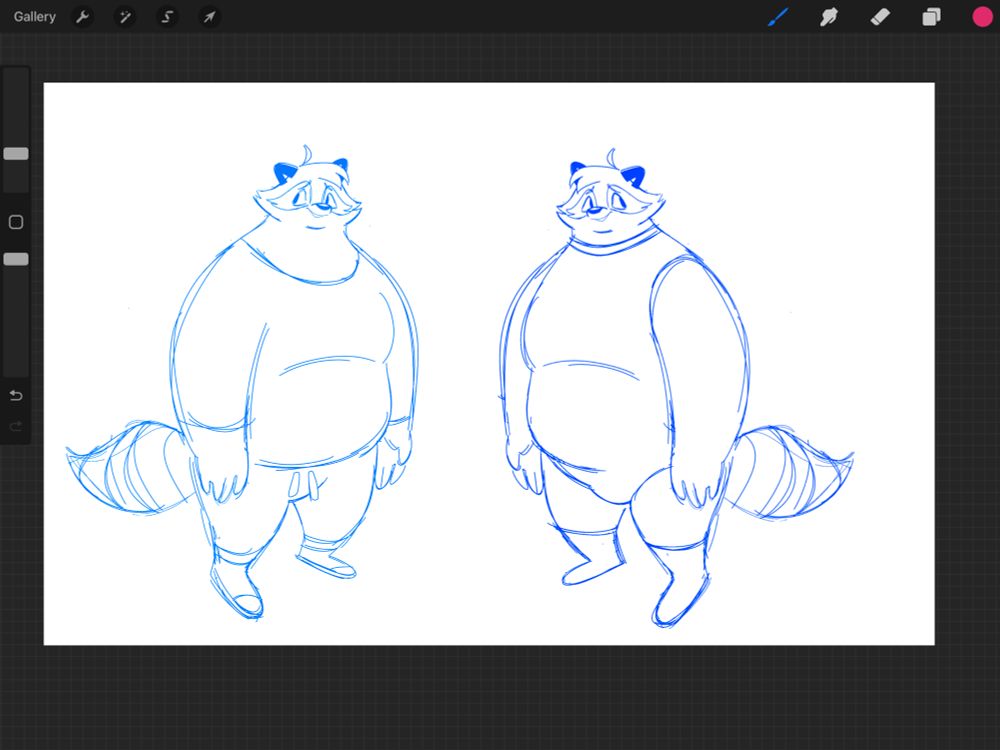1000x750 pixels.
Task: Select the Smudge tool
Action: 828,17
